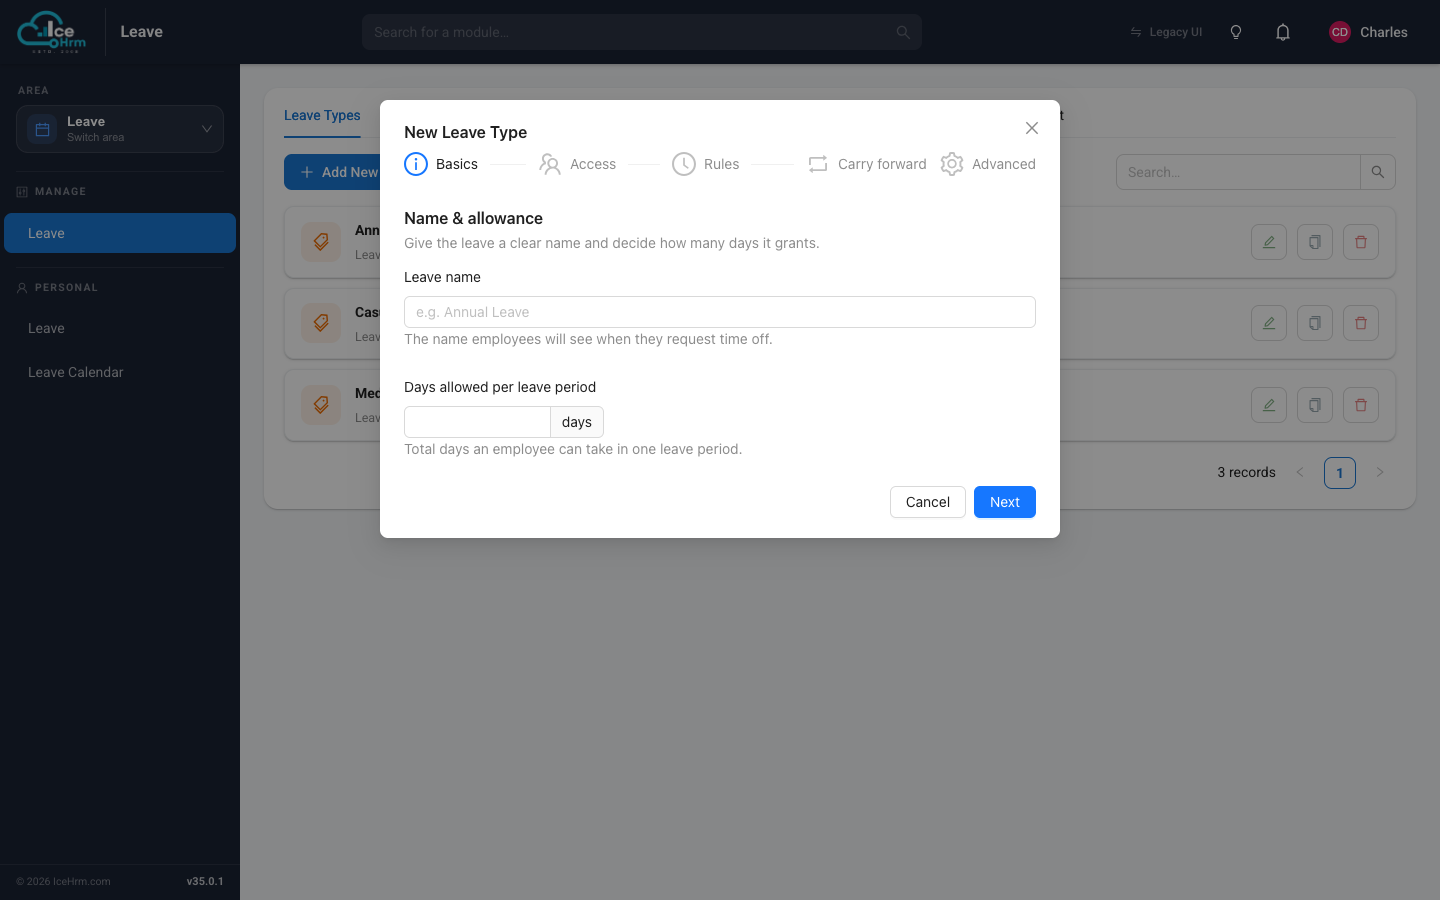Click the red delete icon in third leave row

tap(1361, 405)
